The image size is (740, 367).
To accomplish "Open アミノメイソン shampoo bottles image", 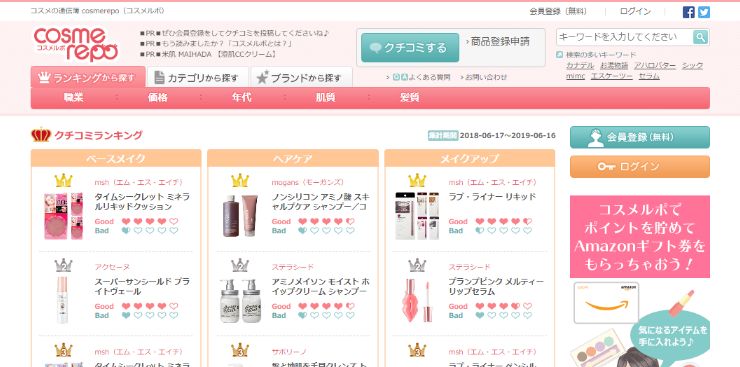I will click(240, 300).
